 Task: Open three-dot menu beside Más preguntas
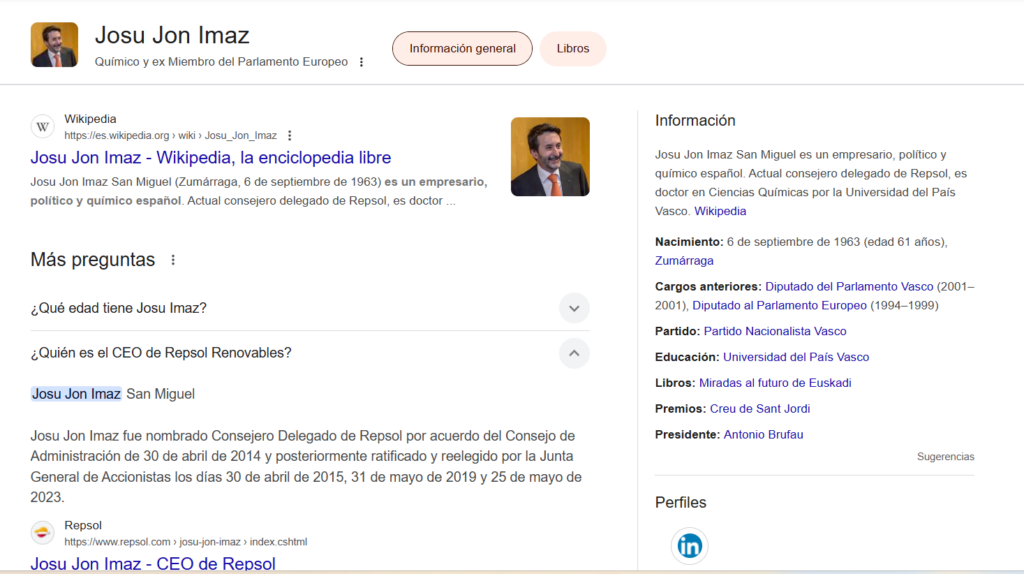173,260
